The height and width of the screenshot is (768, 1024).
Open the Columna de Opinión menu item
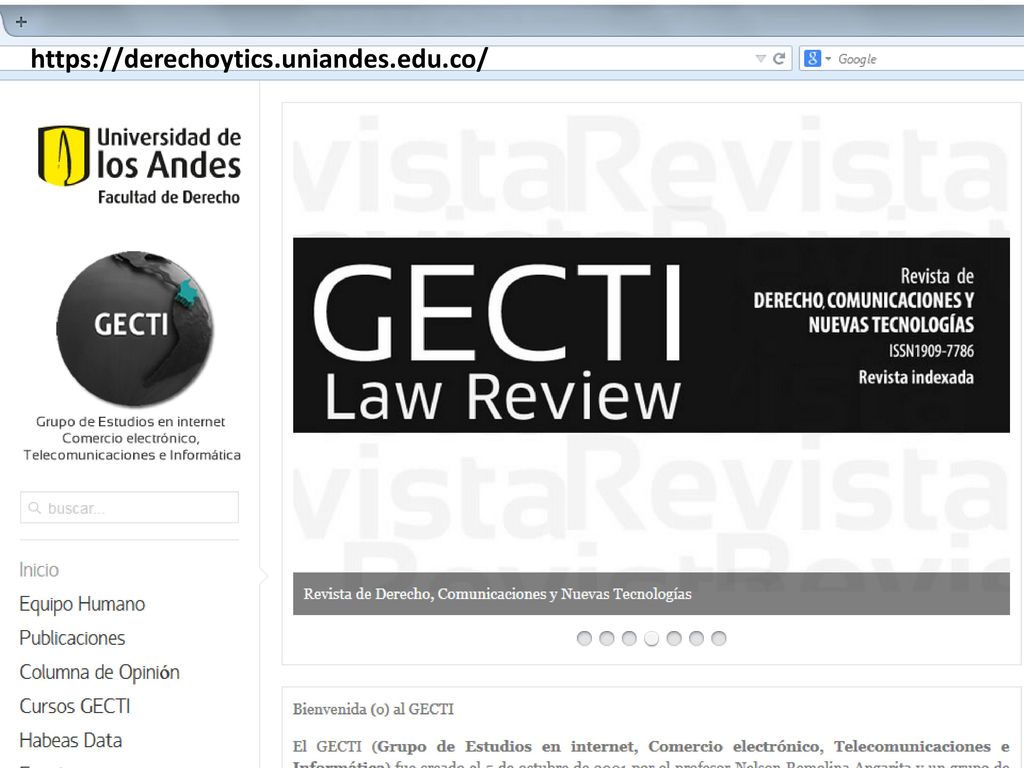(x=99, y=672)
